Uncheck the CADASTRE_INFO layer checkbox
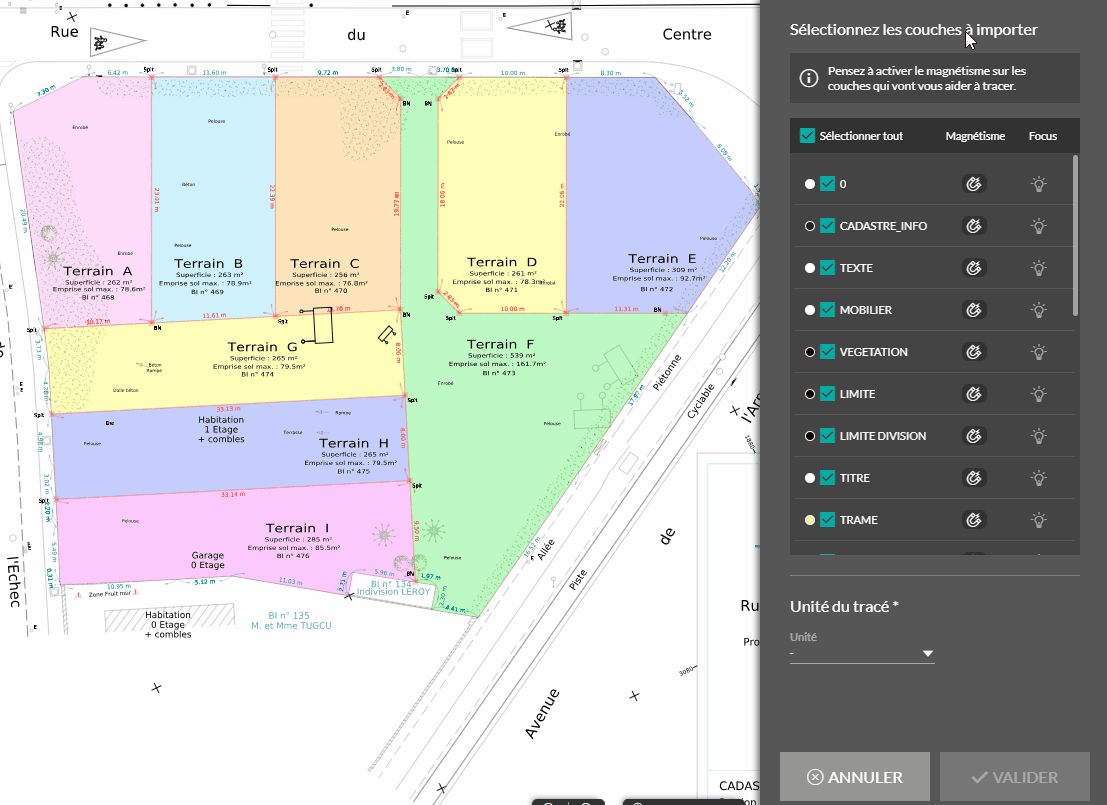The width and height of the screenshot is (1107, 805). pyautogui.click(x=827, y=226)
